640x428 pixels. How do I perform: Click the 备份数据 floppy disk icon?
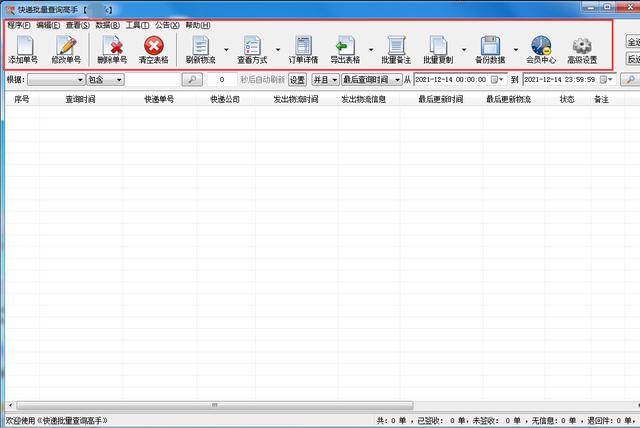490,45
